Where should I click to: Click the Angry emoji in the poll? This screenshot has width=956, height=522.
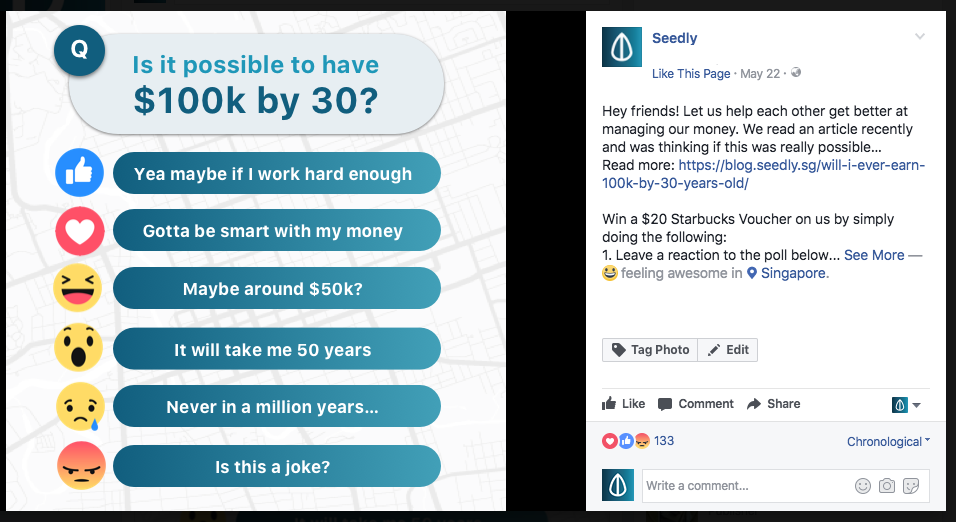(x=81, y=466)
